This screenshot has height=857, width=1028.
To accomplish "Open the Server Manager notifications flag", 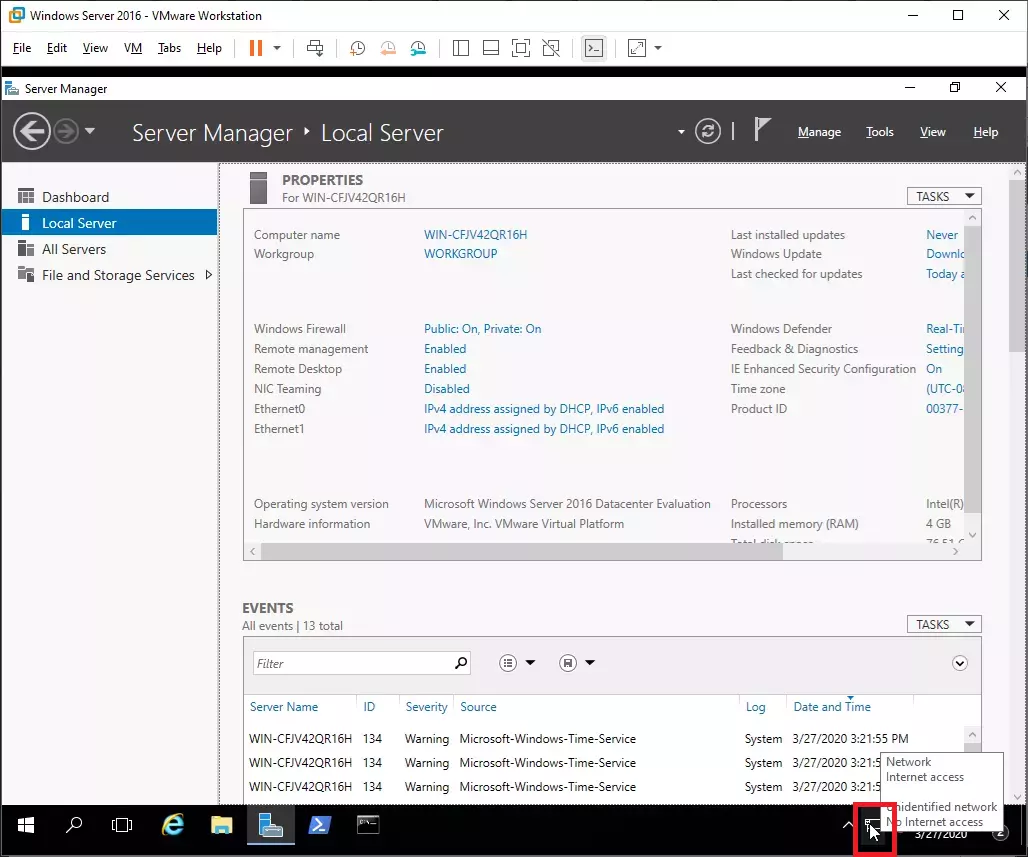I will [761, 130].
